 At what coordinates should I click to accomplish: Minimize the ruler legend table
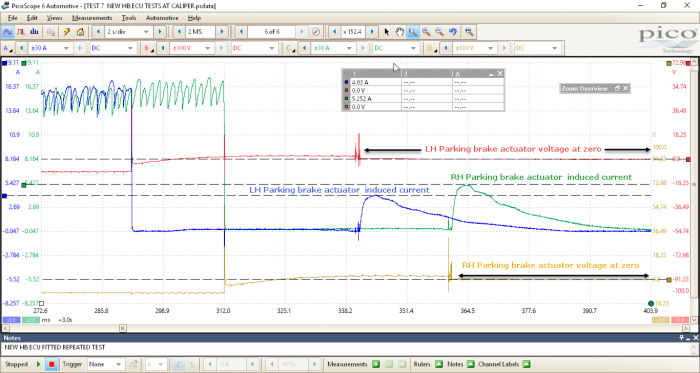pos(491,74)
